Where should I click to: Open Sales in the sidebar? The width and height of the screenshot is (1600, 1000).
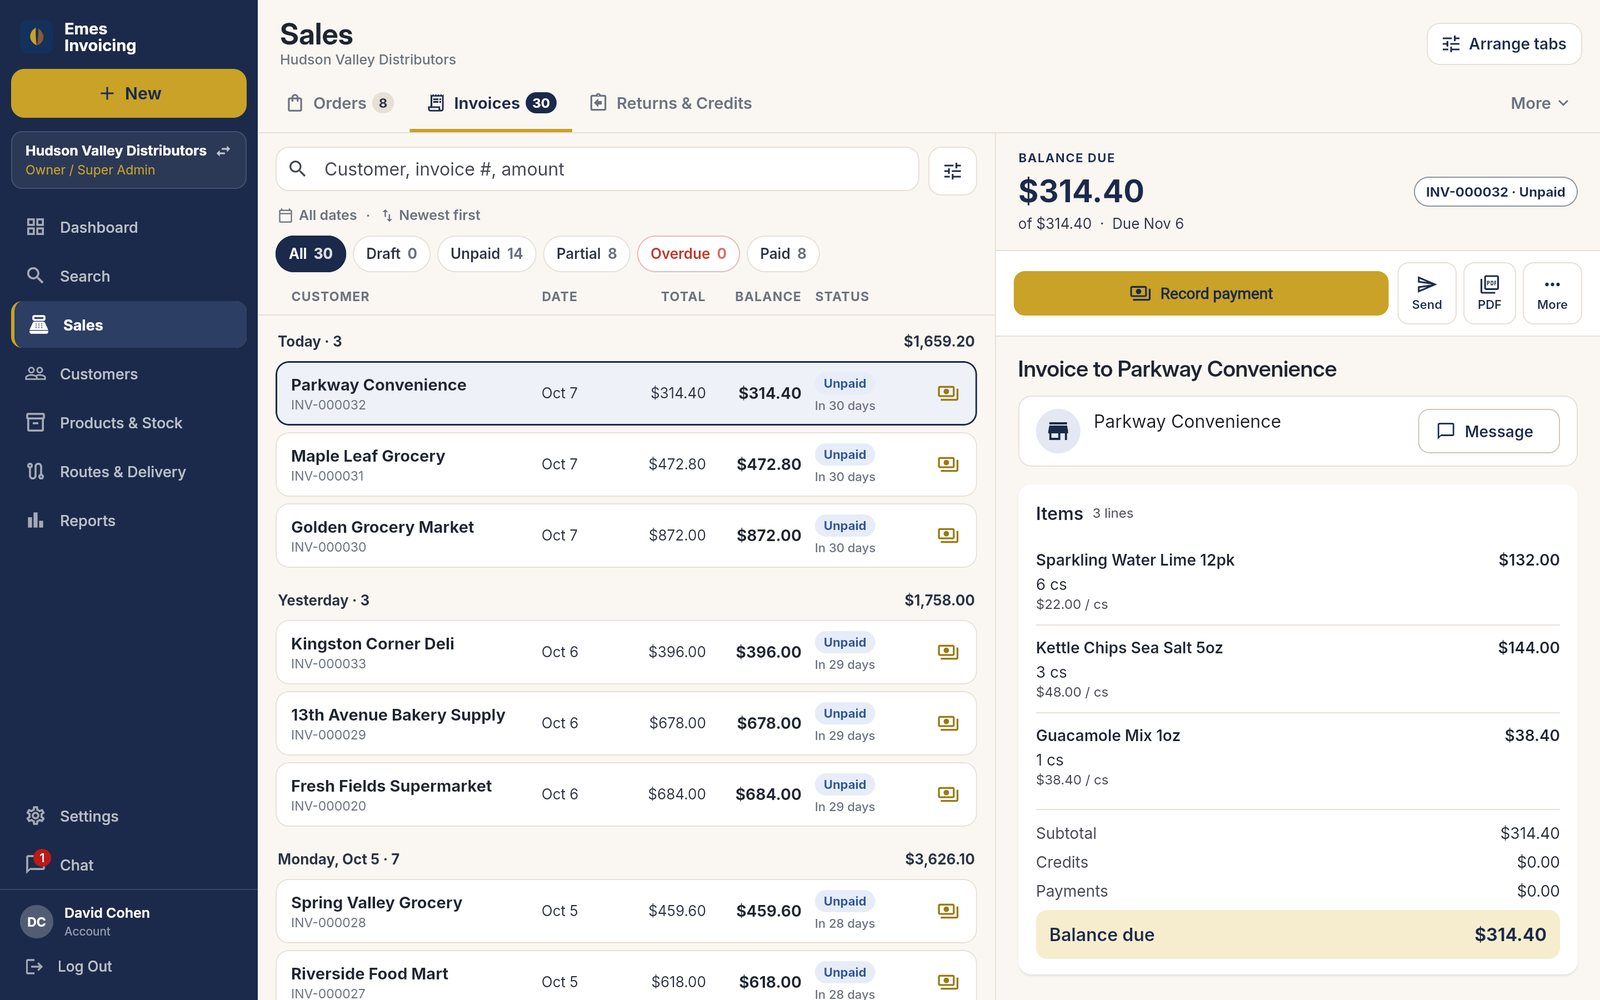[129, 325]
